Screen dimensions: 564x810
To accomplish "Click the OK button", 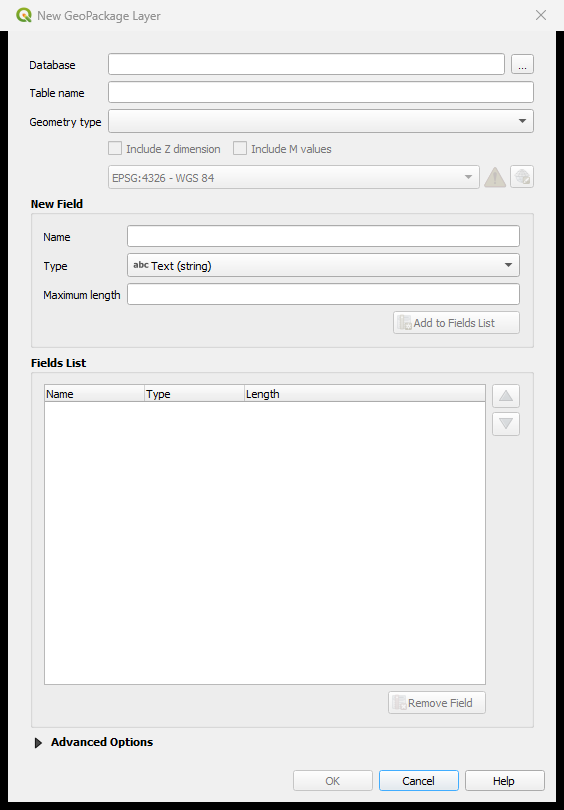I will (333, 781).
